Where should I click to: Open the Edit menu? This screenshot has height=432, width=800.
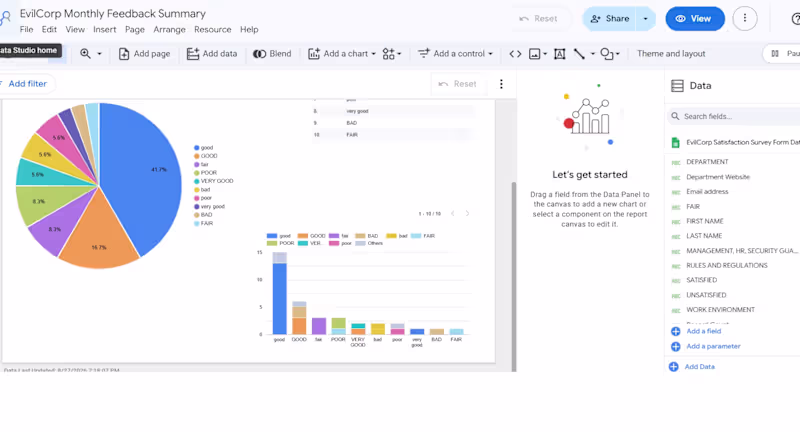tap(49, 30)
